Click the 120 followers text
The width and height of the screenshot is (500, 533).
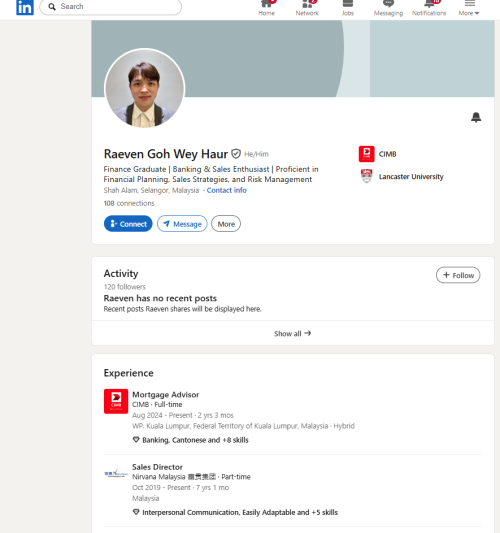(x=124, y=287)
